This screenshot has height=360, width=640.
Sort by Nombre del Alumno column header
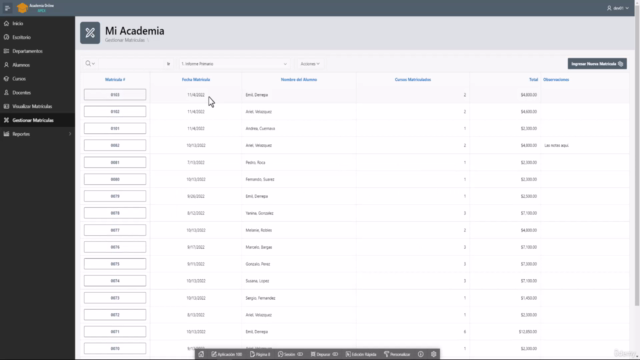click(299, 80)
